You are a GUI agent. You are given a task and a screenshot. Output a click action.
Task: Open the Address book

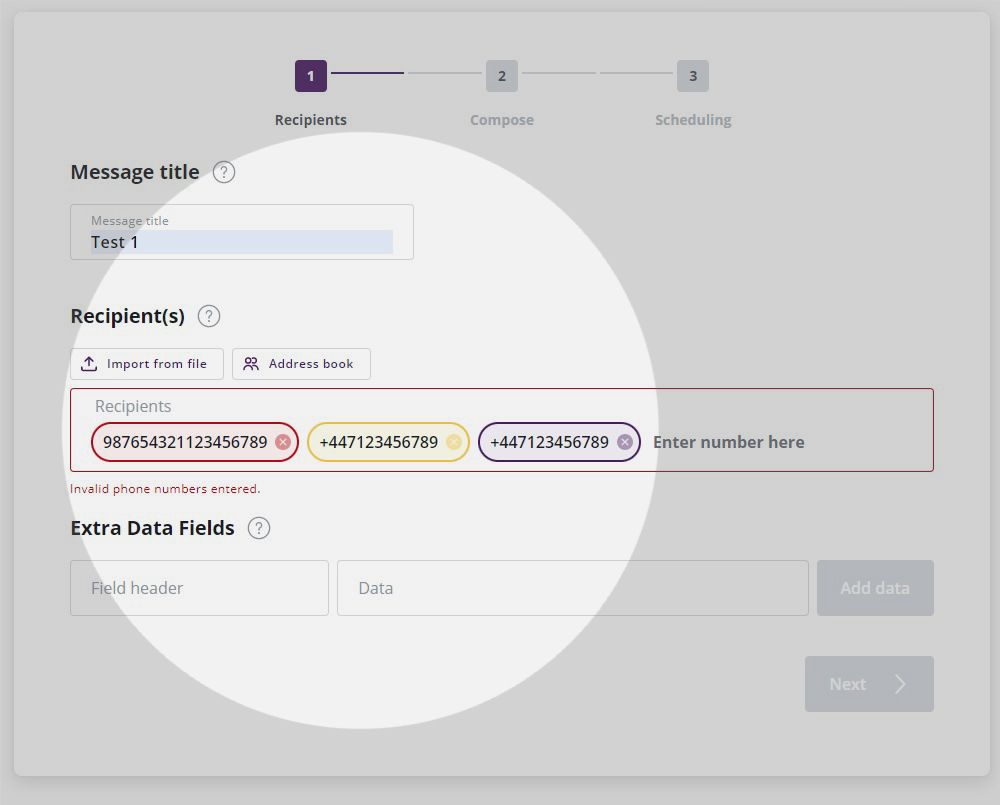(301, 364)
